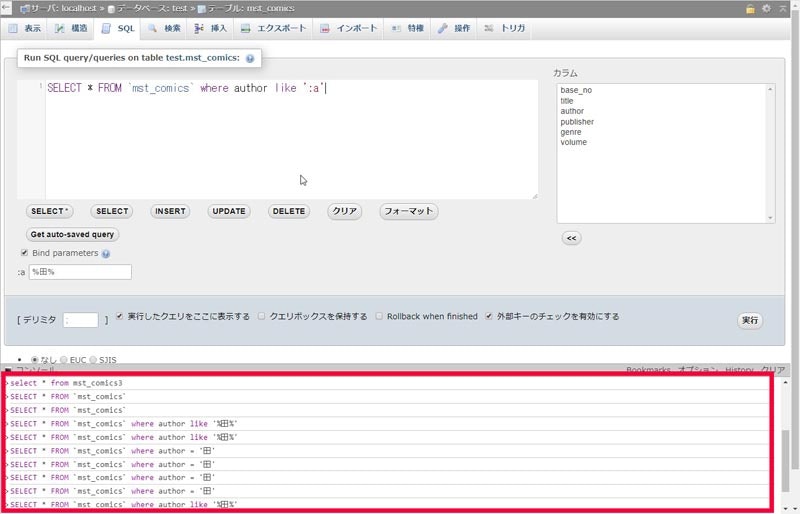Click the back arrow in the breadcrumb bar

(x=6, y=8)
